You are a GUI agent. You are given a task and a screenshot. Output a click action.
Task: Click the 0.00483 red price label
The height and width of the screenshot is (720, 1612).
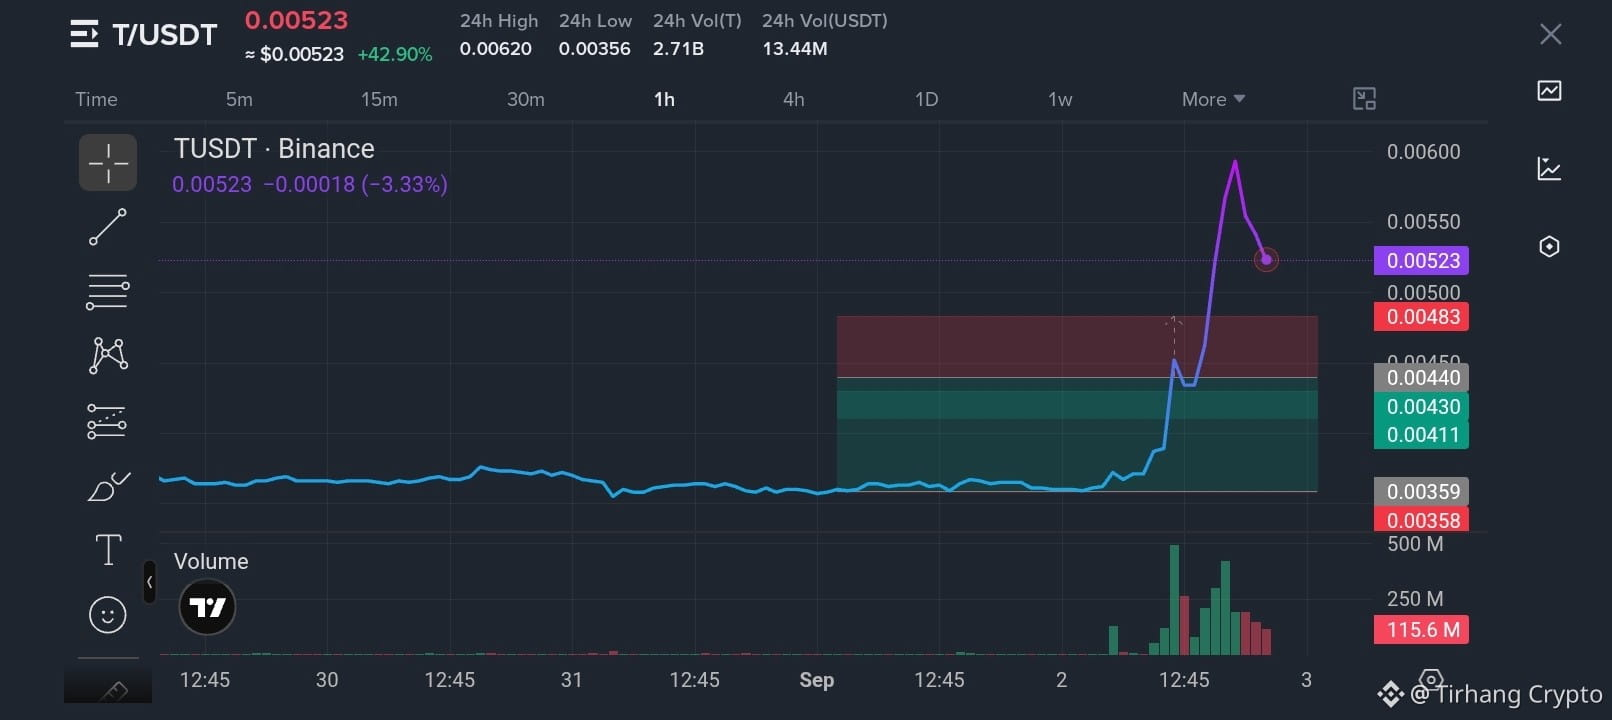1421,317
